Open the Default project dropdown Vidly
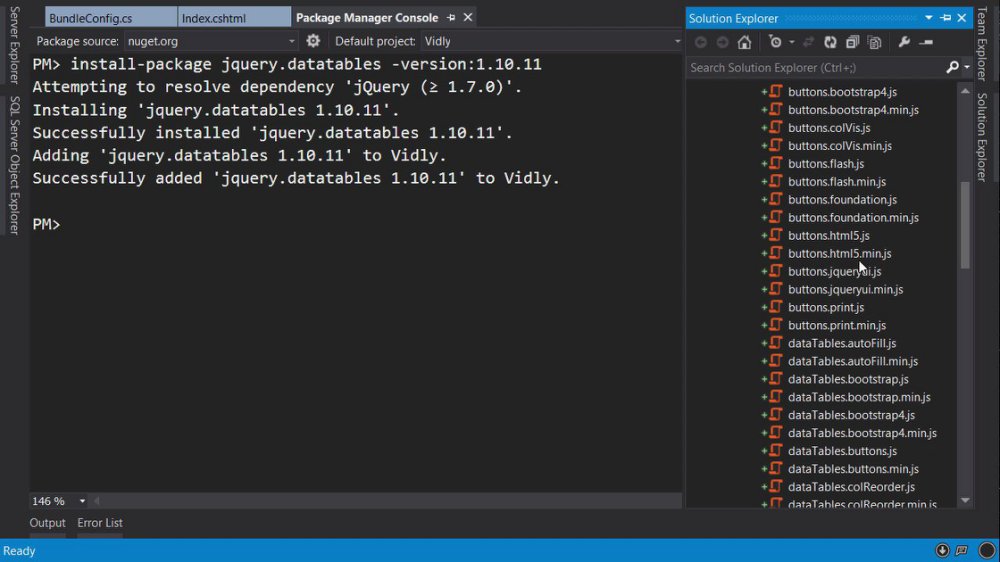Image resolution: width=1000 pixels, height=562 pixels. pyautogui.click(x=552, y=41)
